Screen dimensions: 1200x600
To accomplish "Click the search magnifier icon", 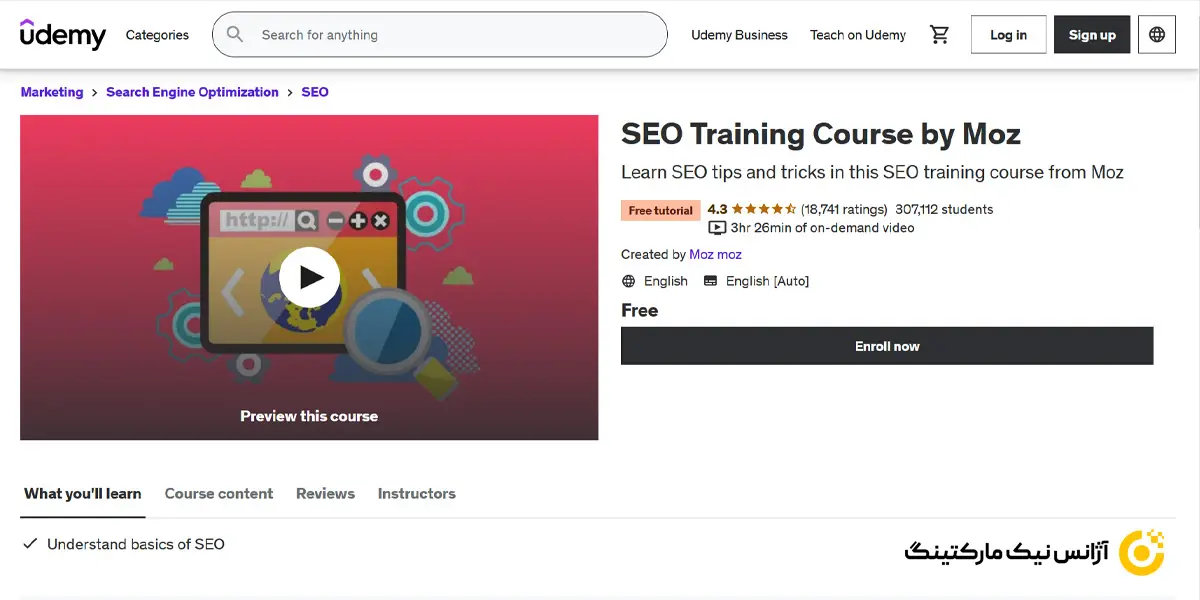I will 235,35.
